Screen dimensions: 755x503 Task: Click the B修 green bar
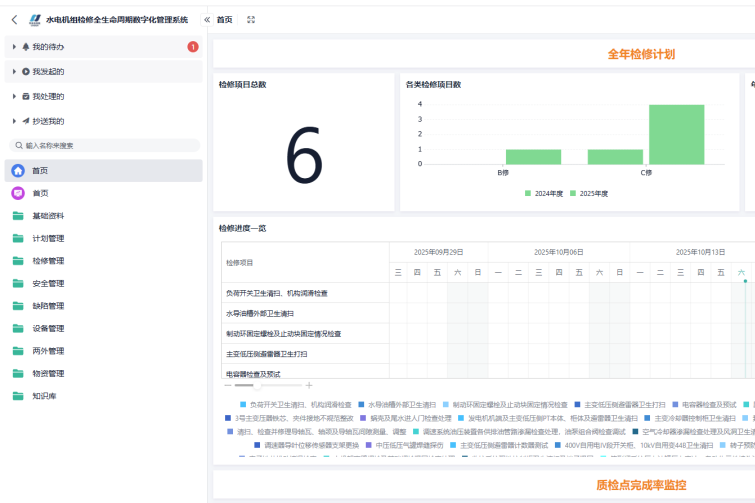click(x=534, y=157)
